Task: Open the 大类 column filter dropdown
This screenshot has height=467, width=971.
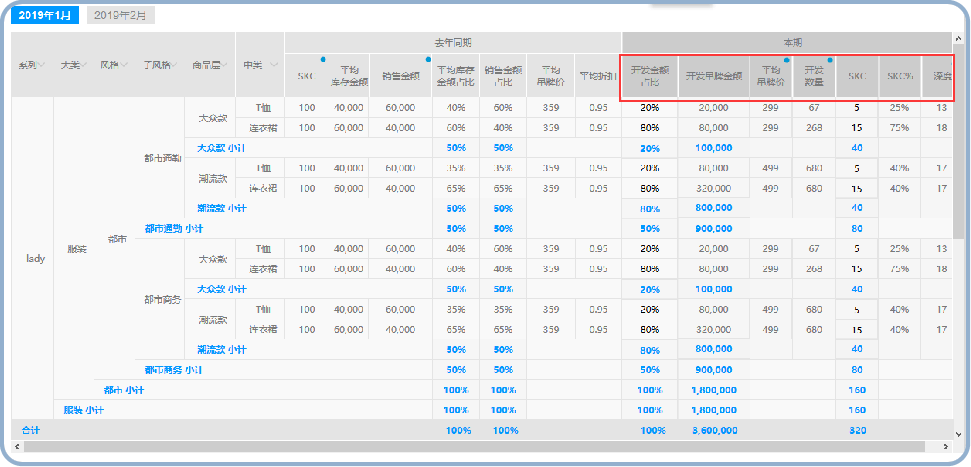Action: (x=84, y=64)
